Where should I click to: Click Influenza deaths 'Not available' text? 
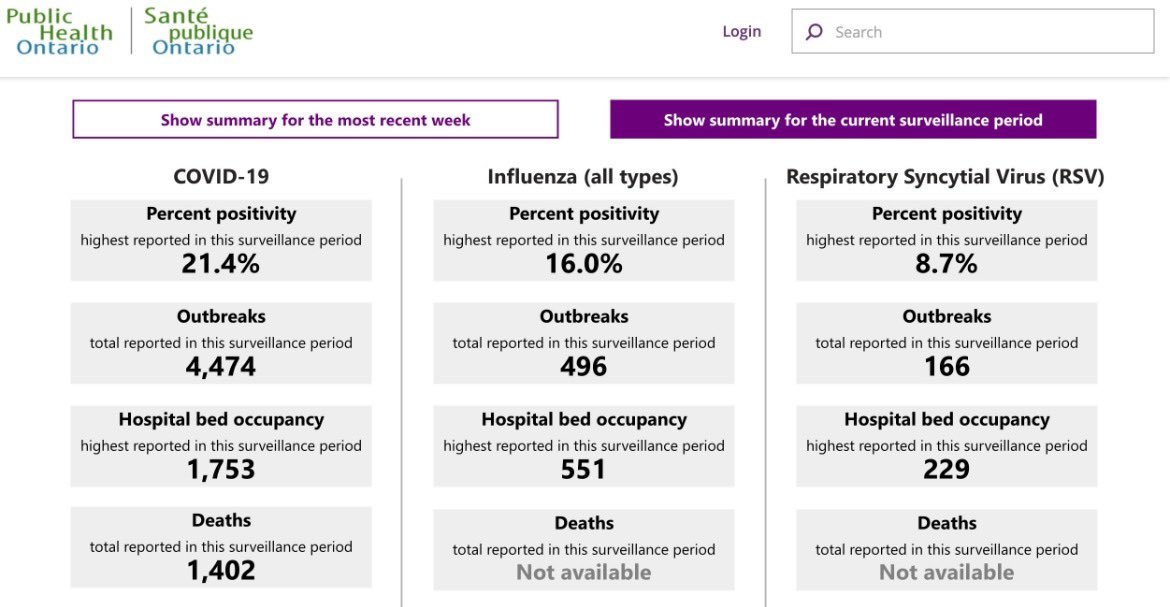584,573
